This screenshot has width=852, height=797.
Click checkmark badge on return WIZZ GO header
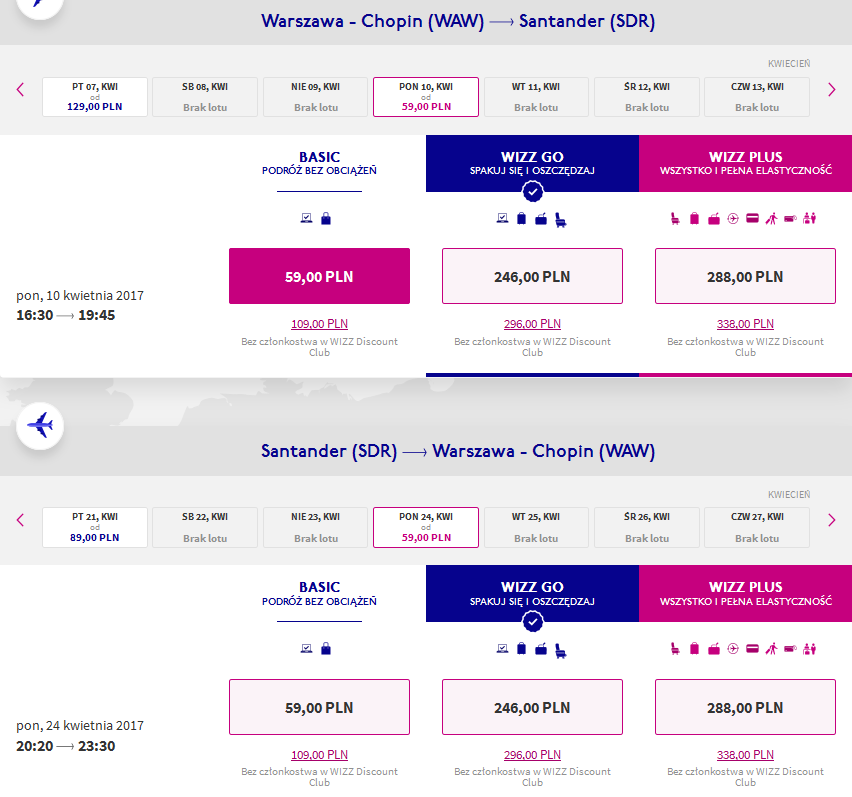[532, 622]
